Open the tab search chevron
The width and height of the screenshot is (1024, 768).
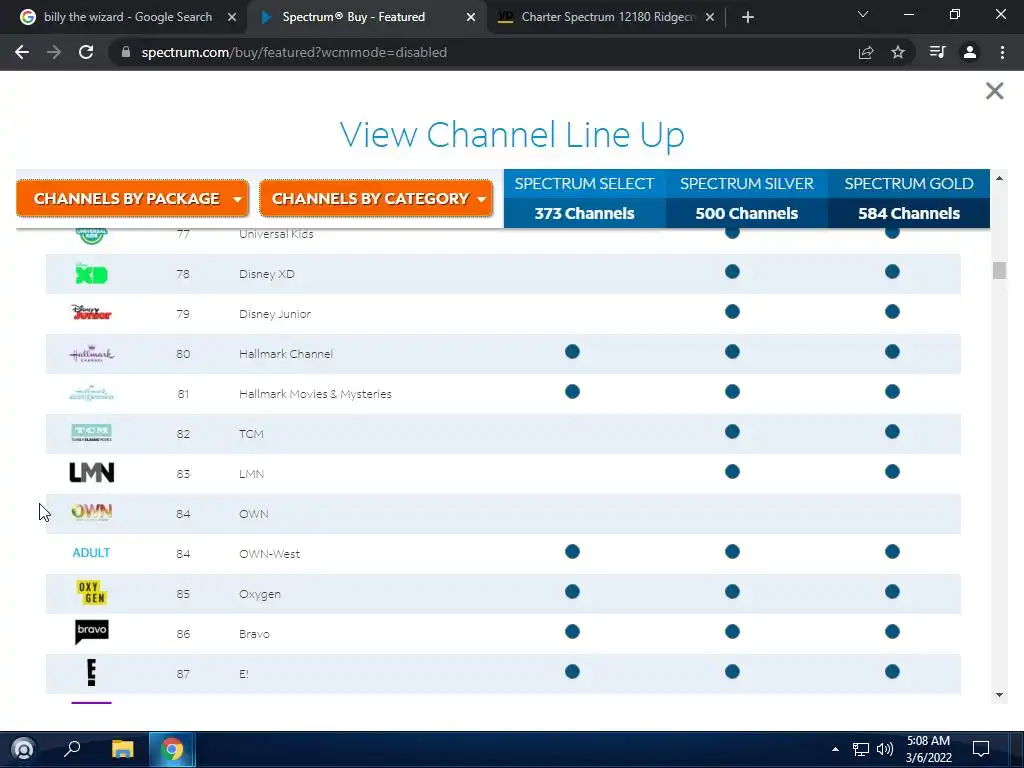(863, 14)
